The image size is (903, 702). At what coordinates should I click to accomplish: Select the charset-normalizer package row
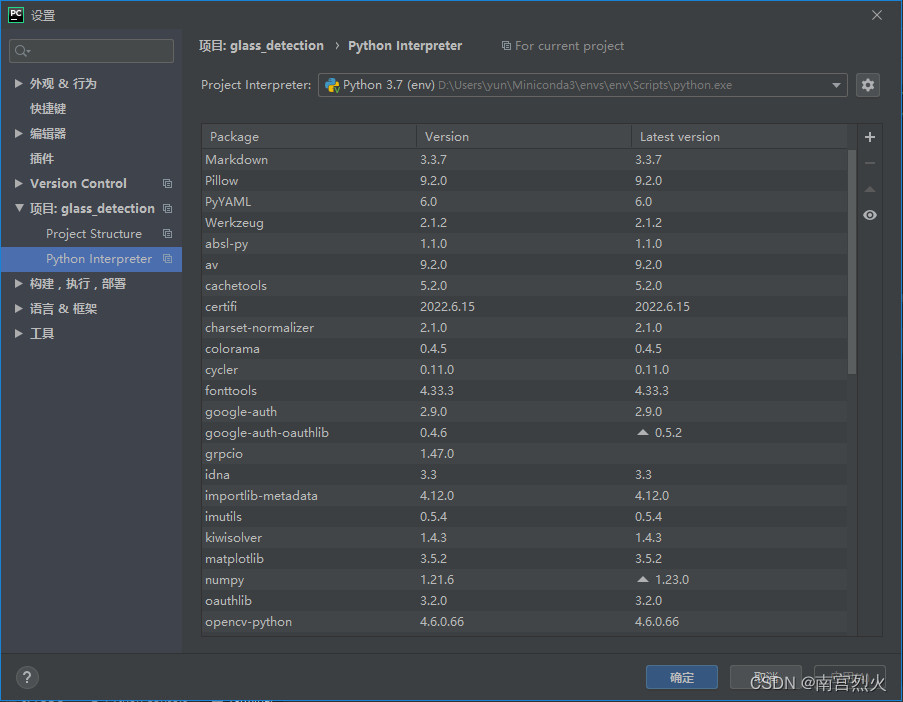pos(525,328)
